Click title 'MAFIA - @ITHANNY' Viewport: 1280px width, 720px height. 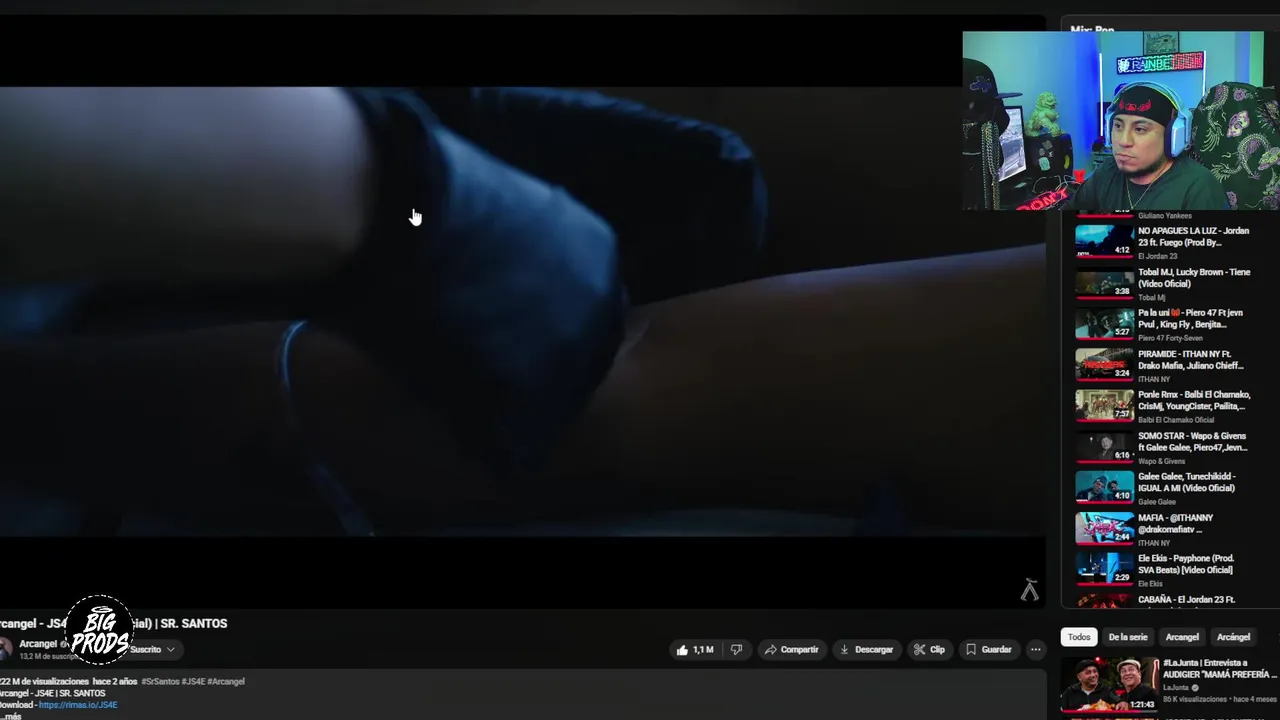tap(1176, 524)
